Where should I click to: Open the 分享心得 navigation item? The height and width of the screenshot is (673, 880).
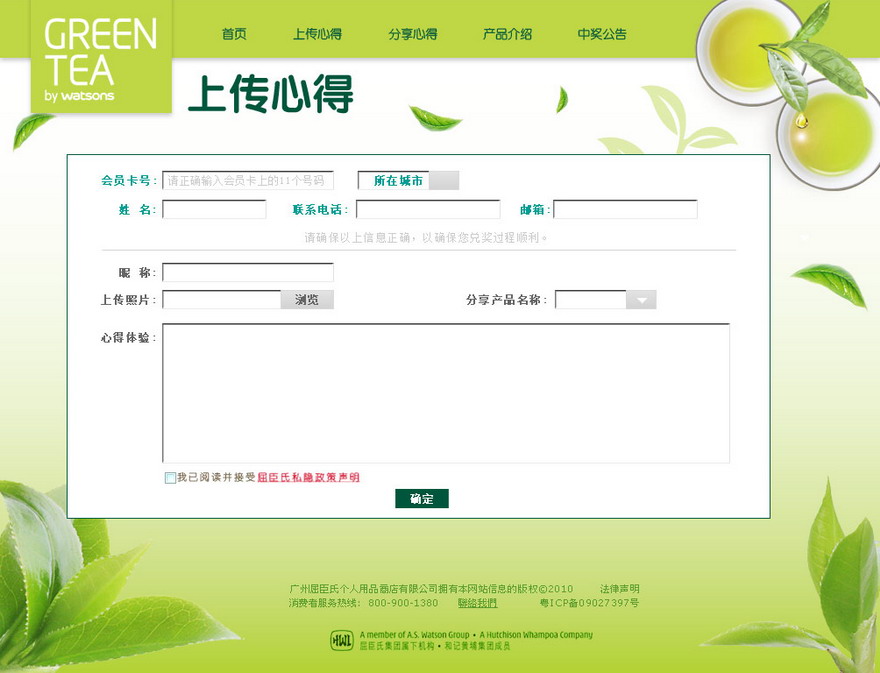412,34
